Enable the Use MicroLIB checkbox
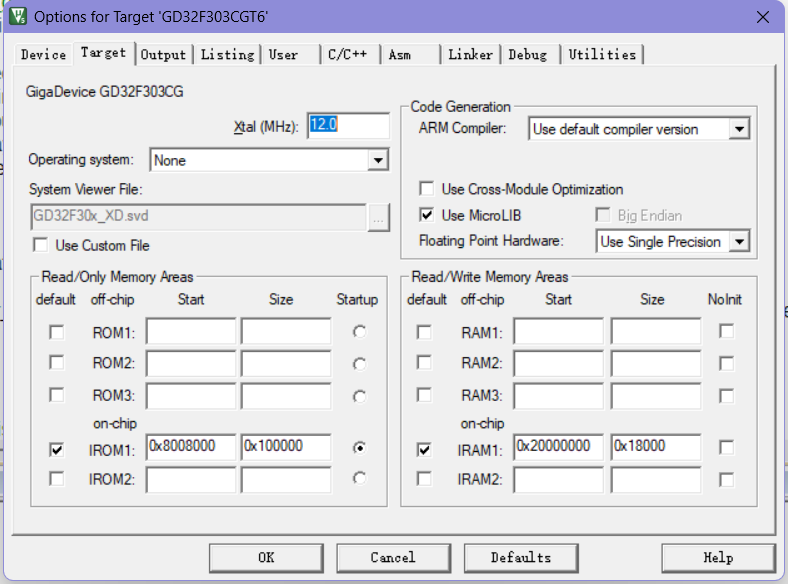 point(427,215)
